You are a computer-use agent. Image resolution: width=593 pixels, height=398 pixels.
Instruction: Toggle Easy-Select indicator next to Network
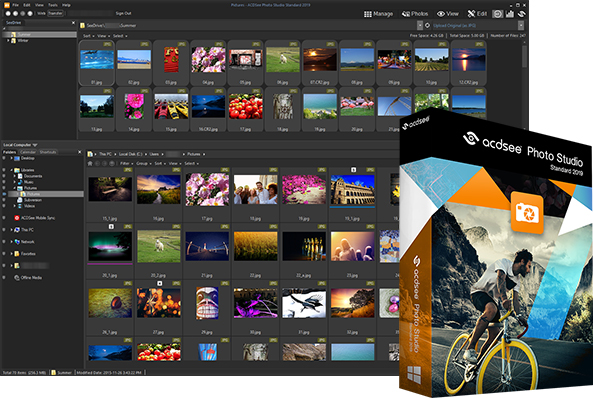tap(4, 242)
